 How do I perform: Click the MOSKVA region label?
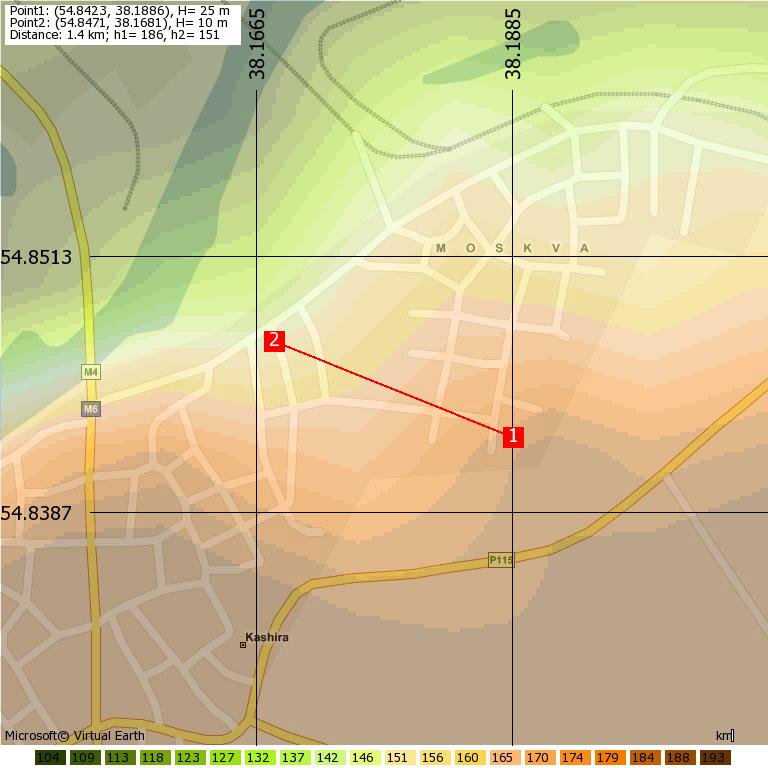tap(512, 248)
